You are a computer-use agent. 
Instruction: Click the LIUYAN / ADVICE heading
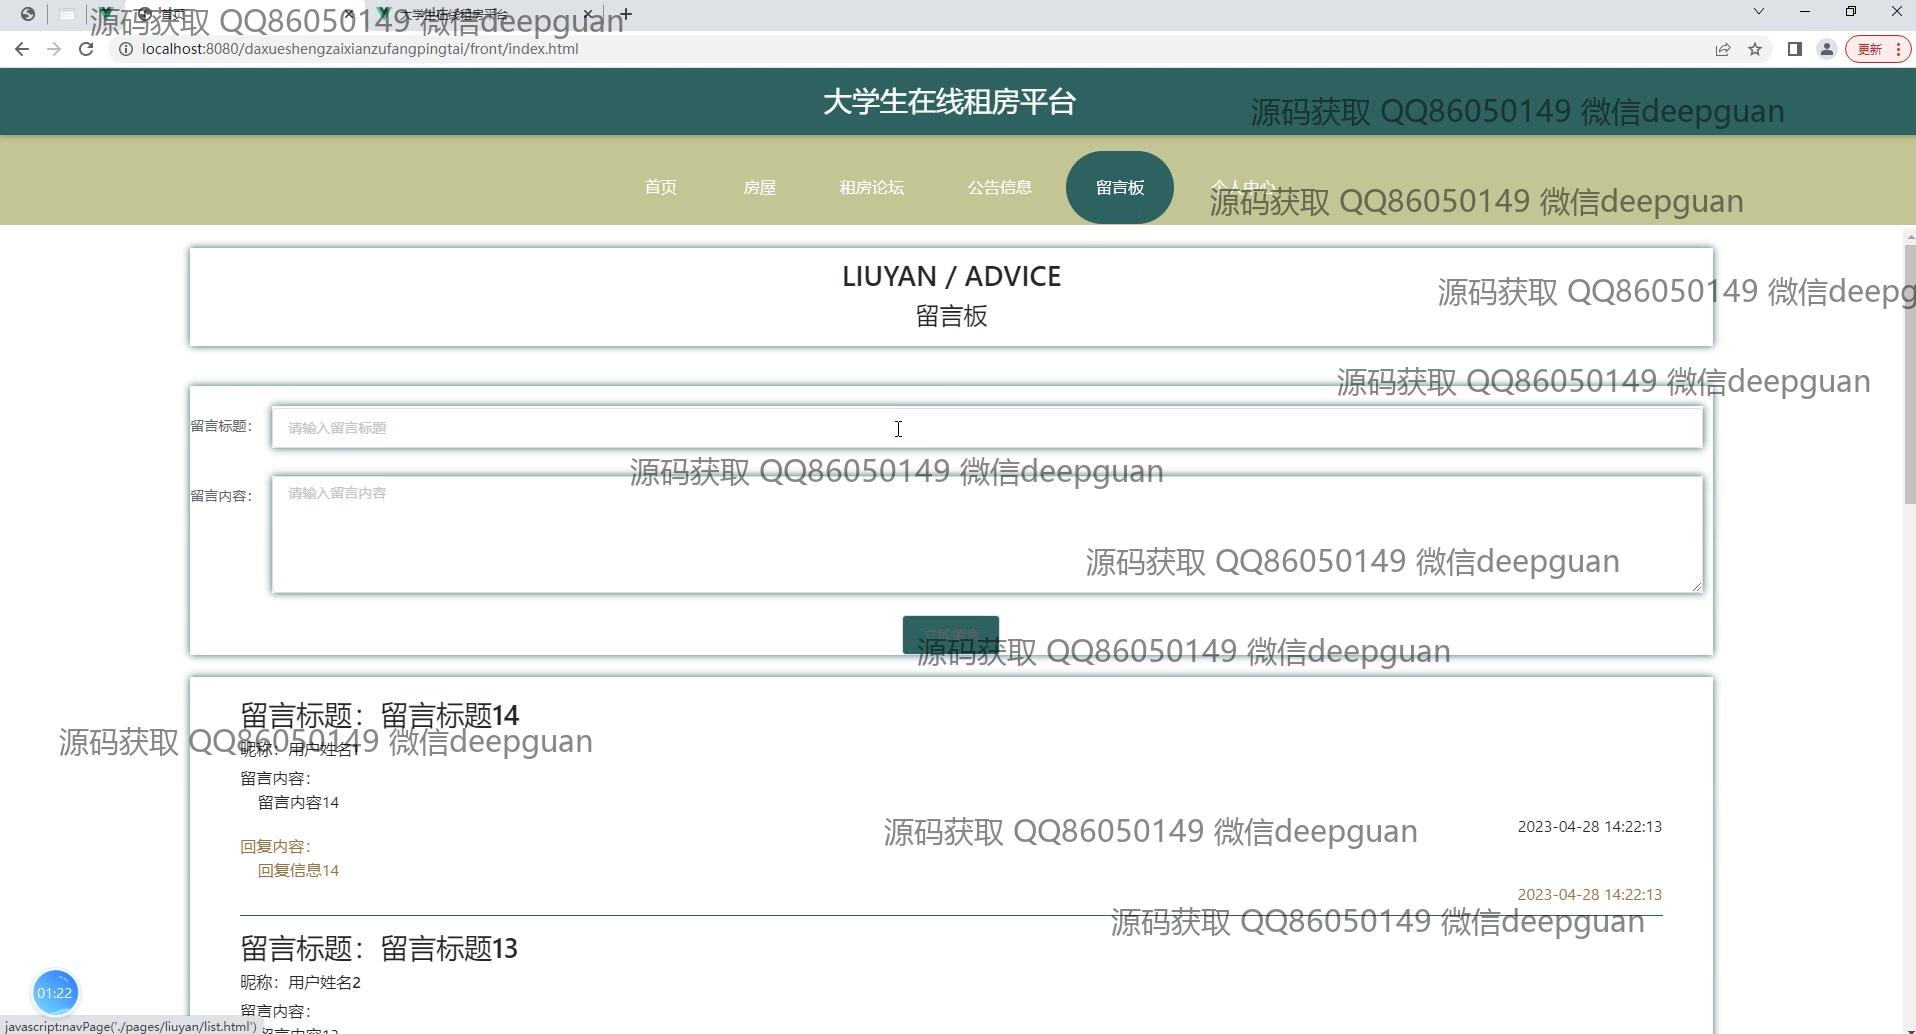click(x=951, y=277)
